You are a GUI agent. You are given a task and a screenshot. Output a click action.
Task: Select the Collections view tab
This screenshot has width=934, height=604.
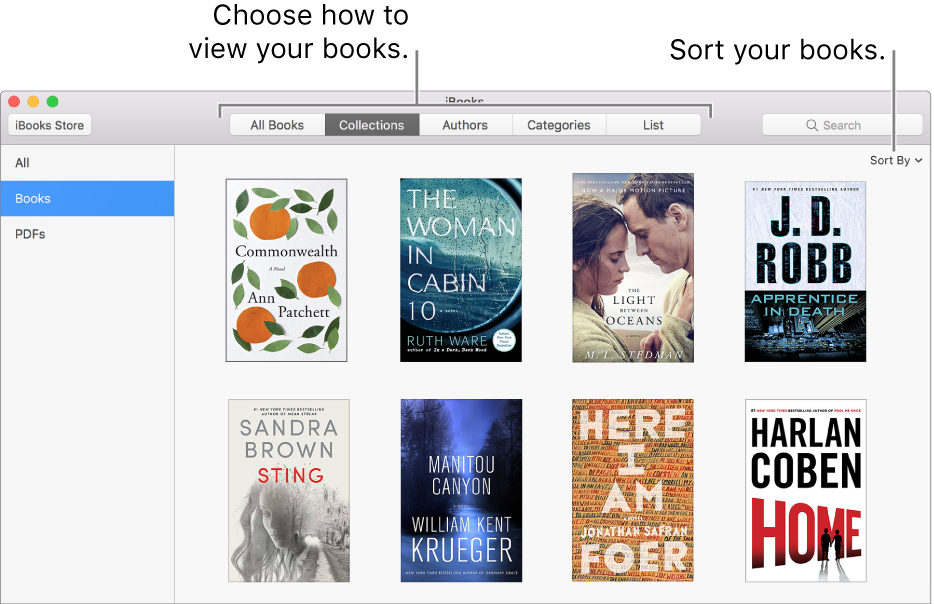(372, 125)
